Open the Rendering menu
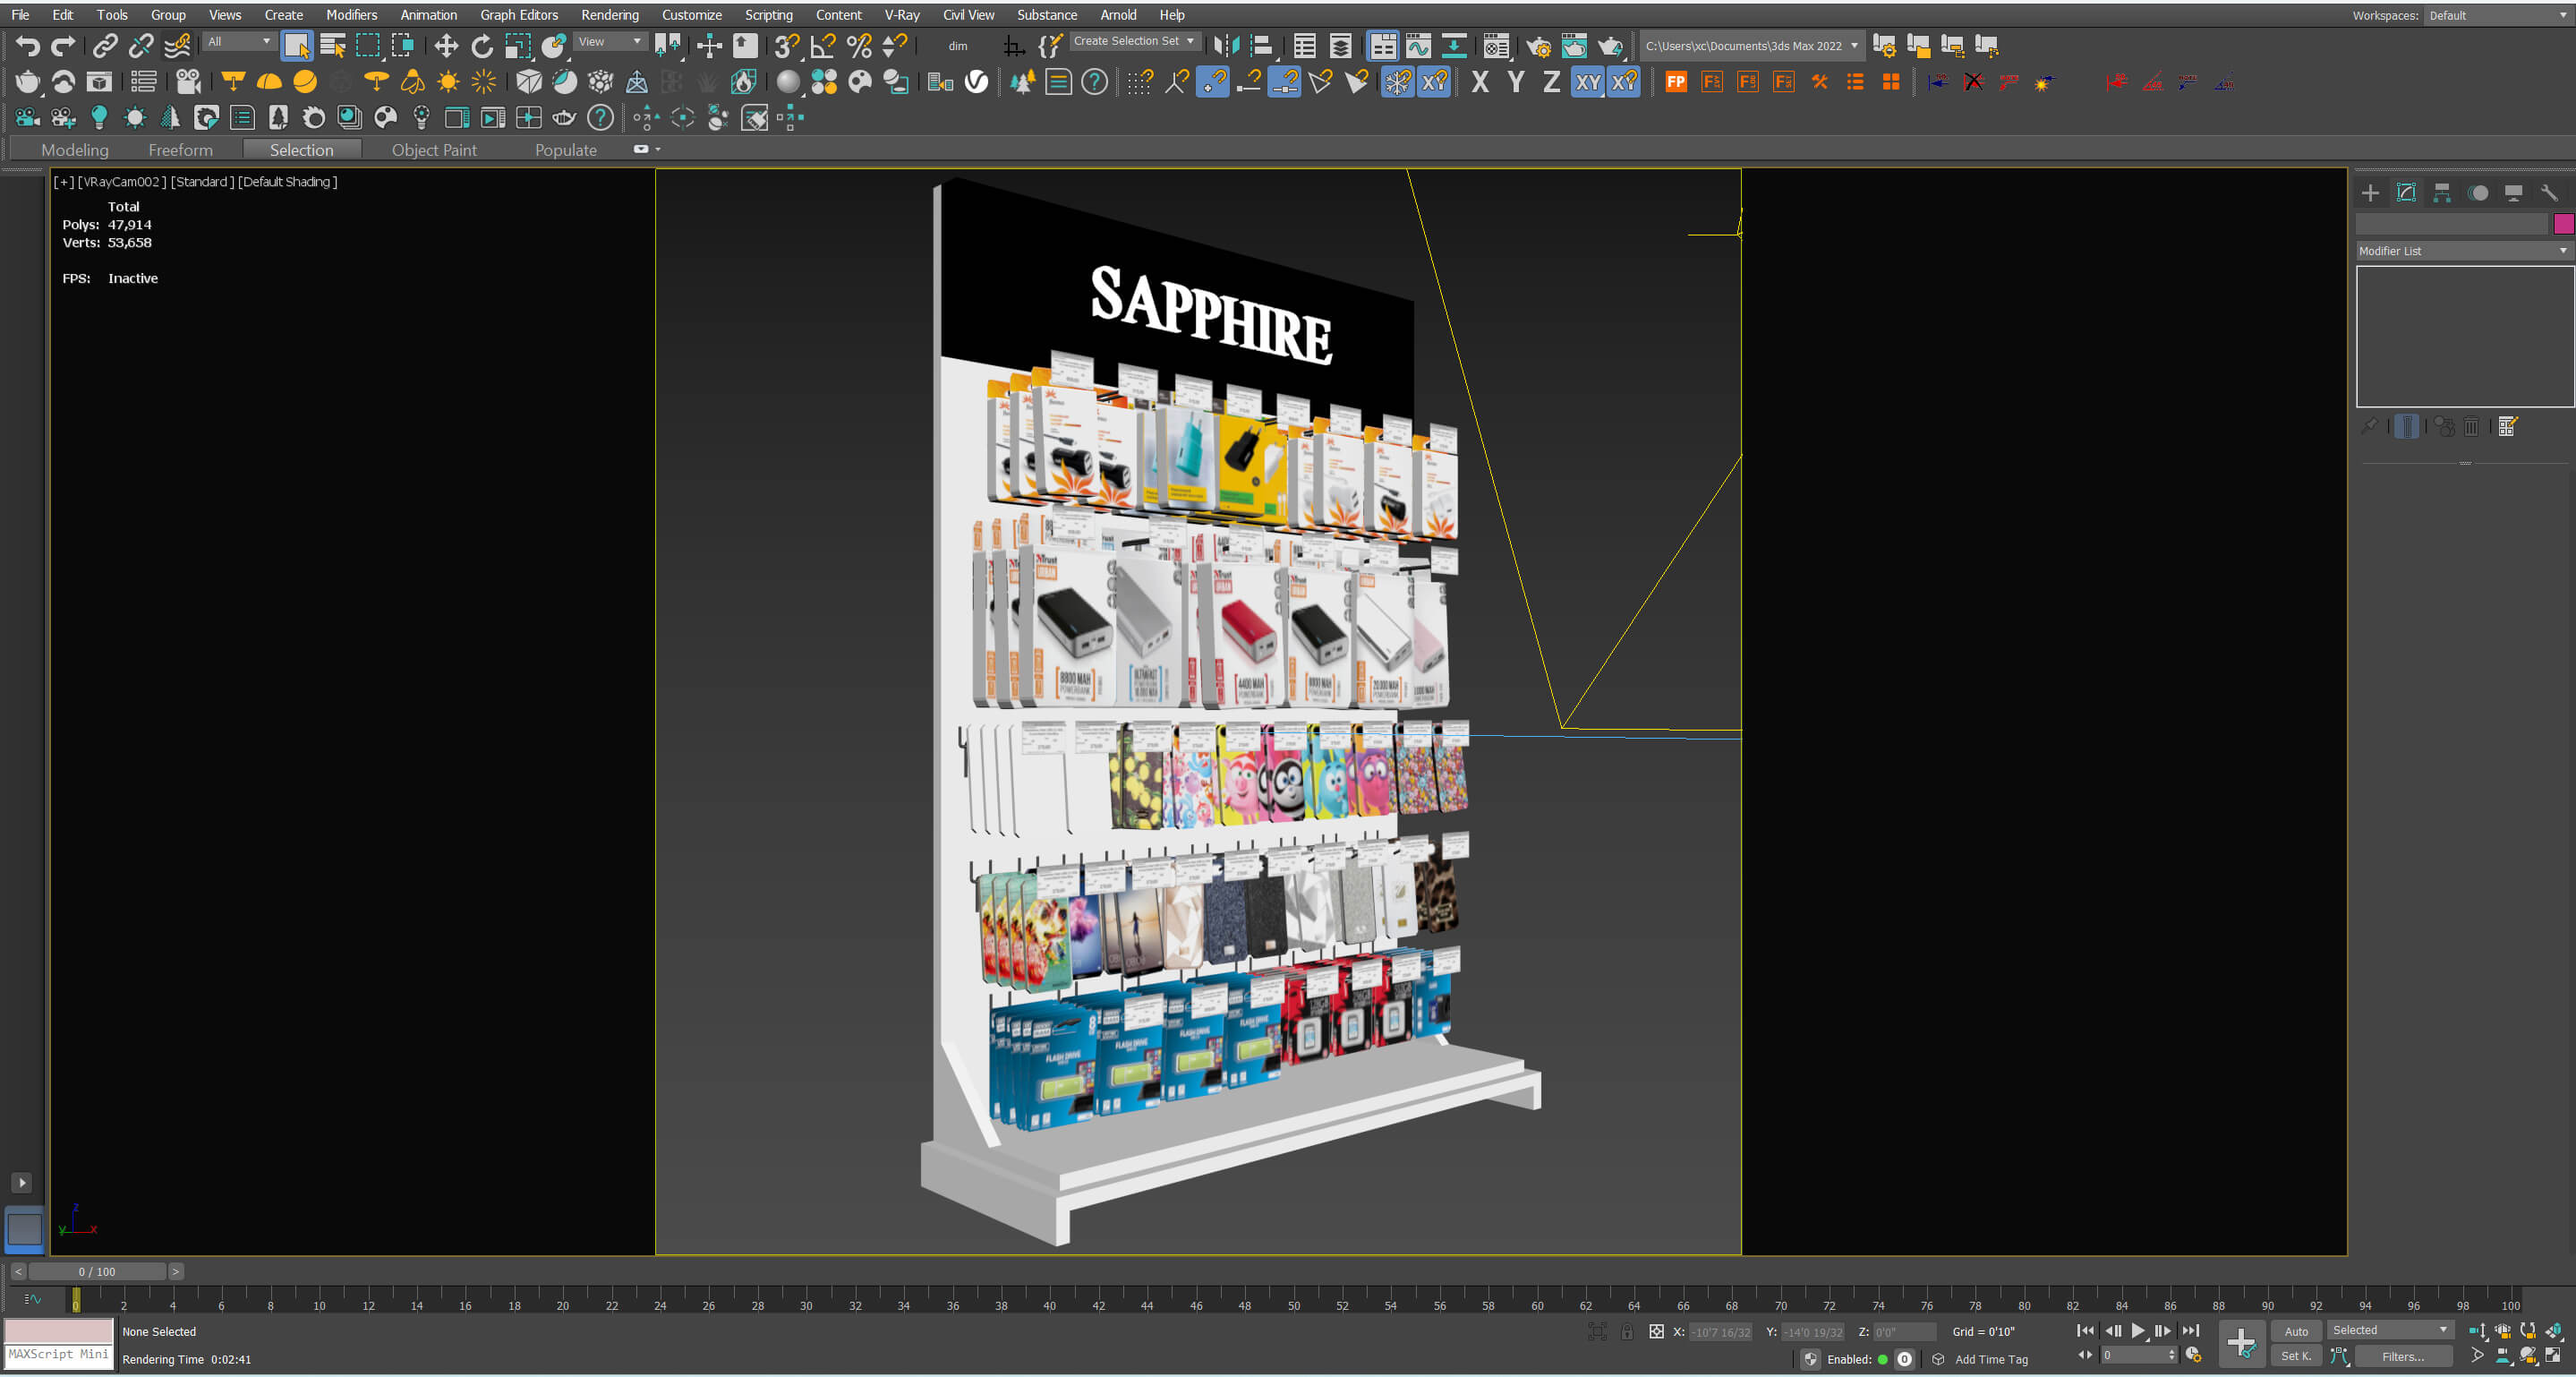Screen dimensions: 2576x1377 click(x=610, y=15)
